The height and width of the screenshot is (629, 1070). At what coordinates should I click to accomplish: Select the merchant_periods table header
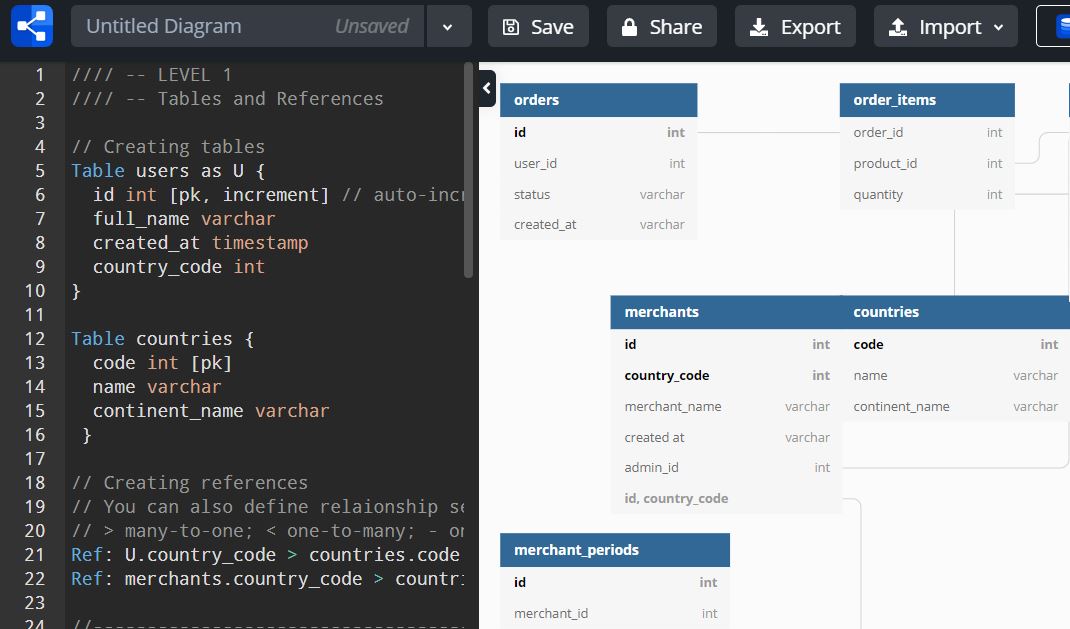tap(614, 550)
